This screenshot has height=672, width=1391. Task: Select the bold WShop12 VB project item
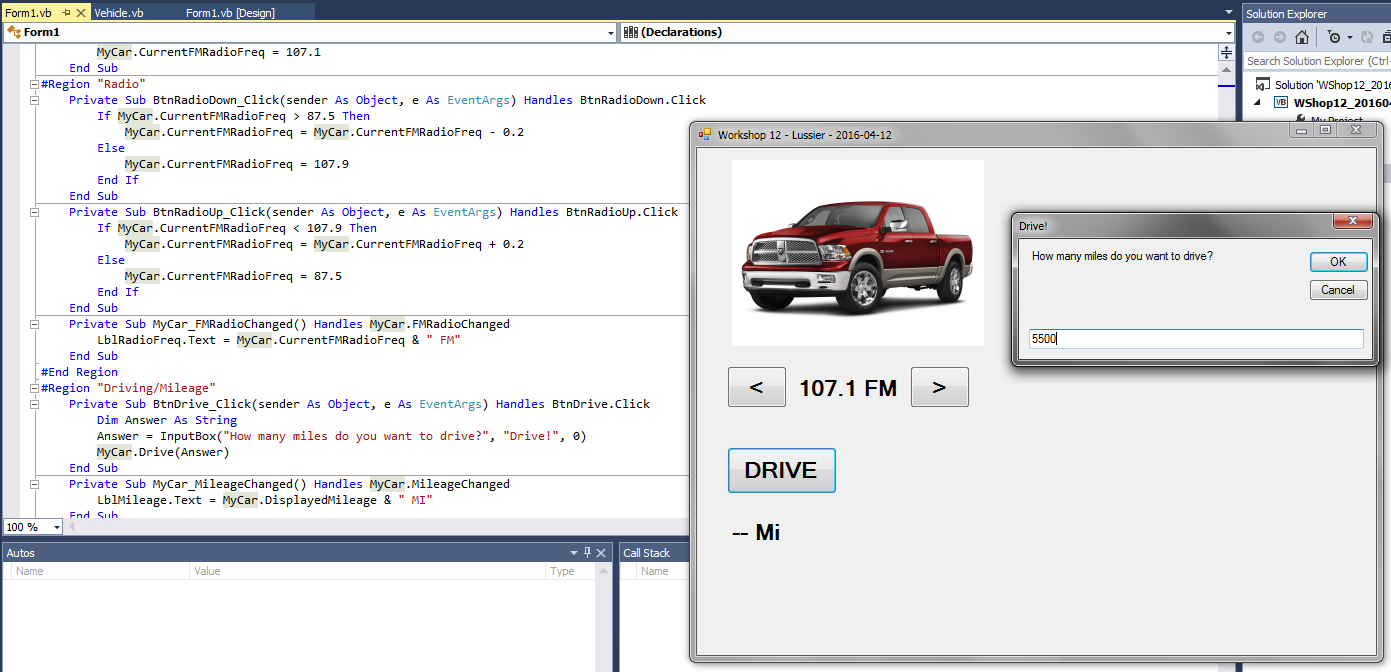tap(1332, 102)
